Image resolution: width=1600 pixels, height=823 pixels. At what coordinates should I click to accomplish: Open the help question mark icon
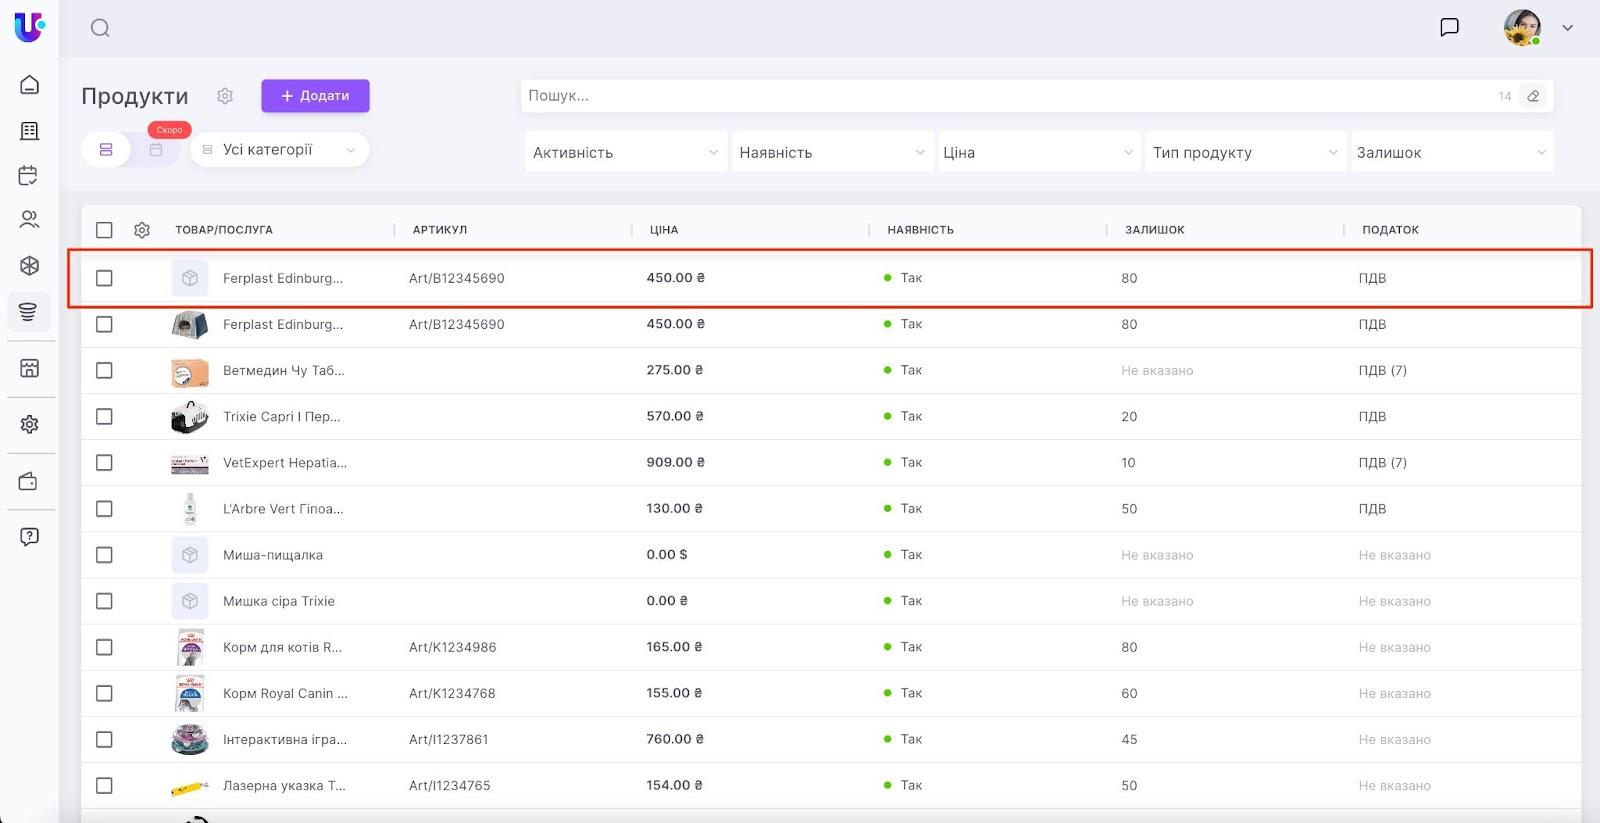pos(29,537)
